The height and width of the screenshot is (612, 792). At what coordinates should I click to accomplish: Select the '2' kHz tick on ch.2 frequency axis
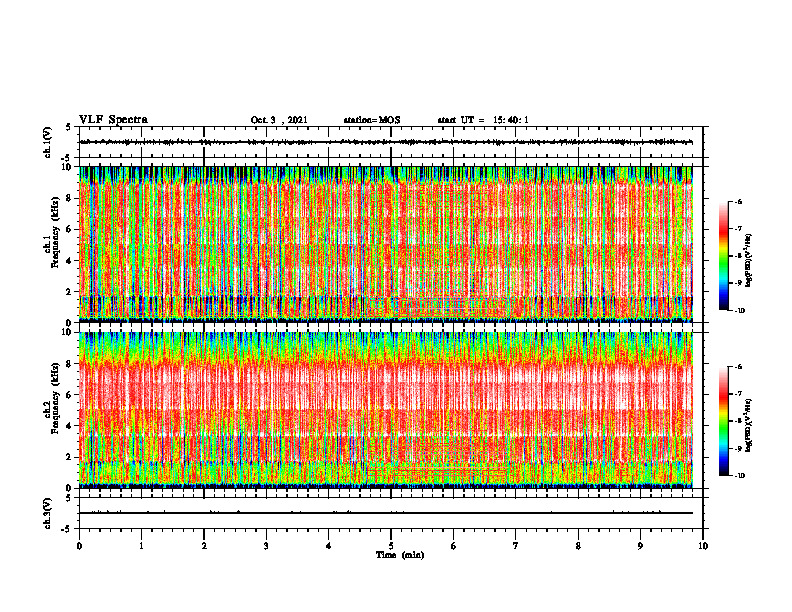70,457
